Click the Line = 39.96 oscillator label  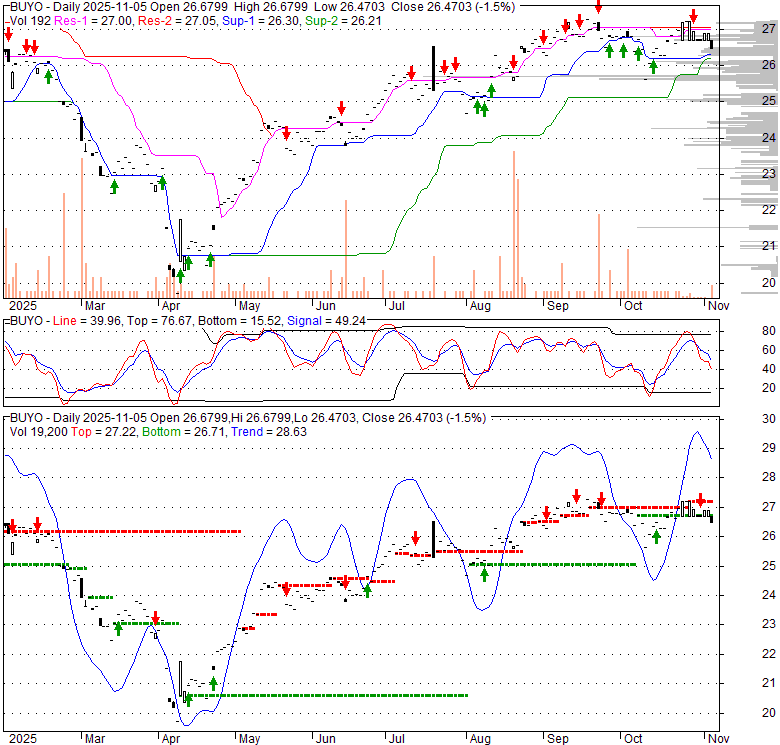(x=74, y=321)
